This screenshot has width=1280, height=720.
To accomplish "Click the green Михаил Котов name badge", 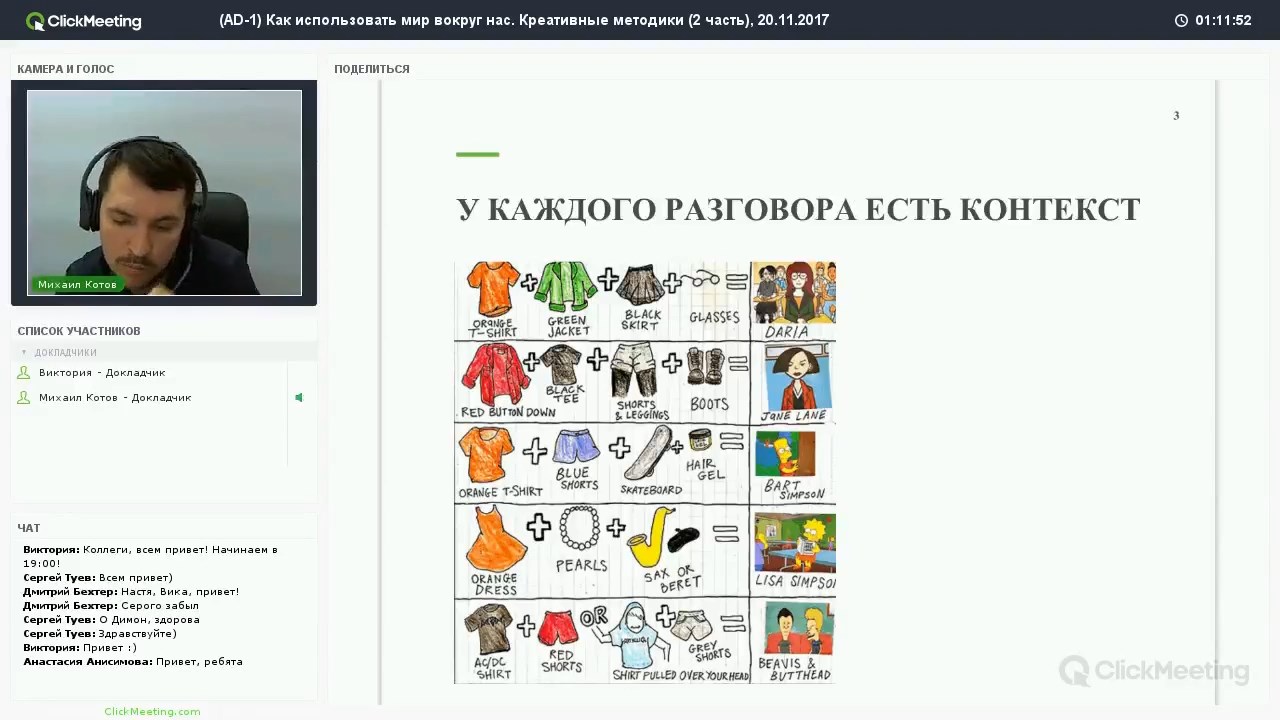I will [x=77, y=285].
